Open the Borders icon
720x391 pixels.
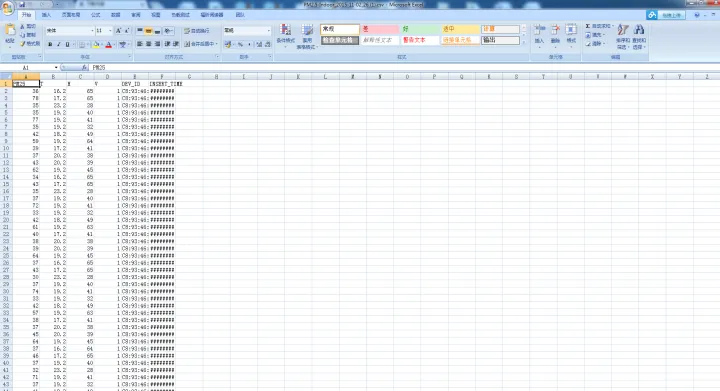point(82,45)
